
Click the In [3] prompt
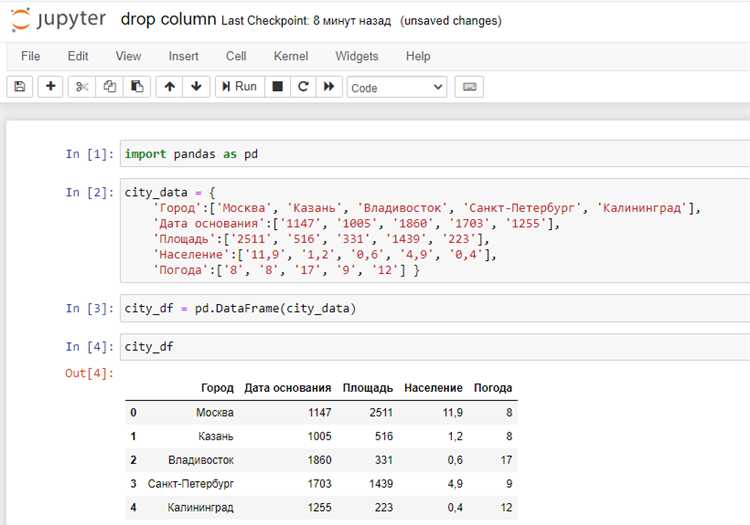[x=90, y=308]
